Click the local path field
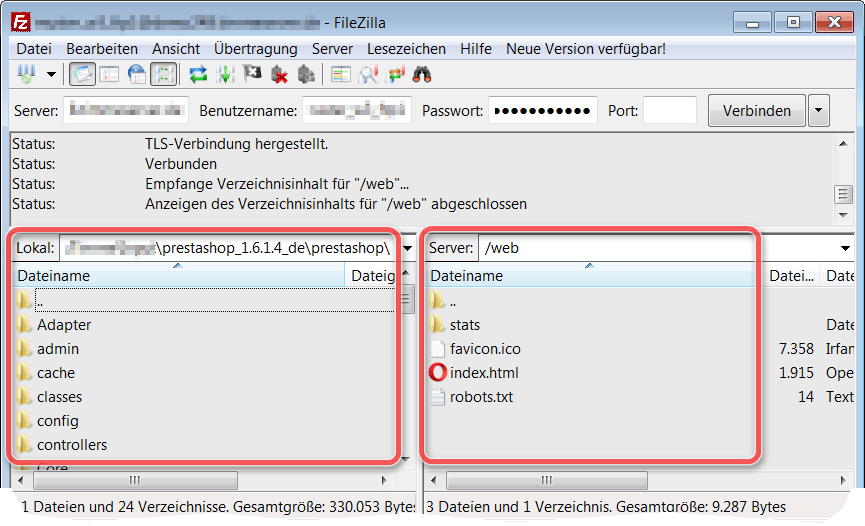Viewport: 865px width, 526px height. click(229, 248)
